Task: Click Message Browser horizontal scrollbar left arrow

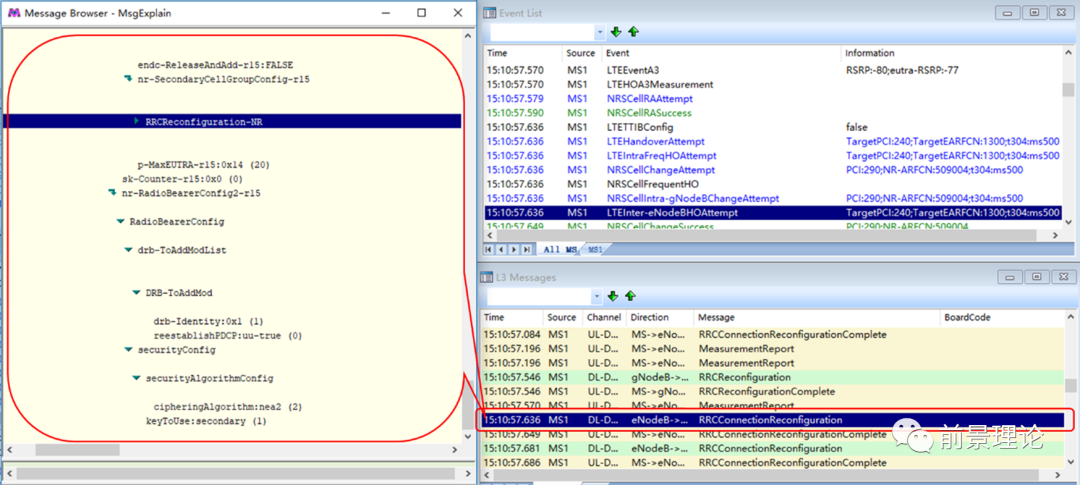Action: [x=9, y=449]
